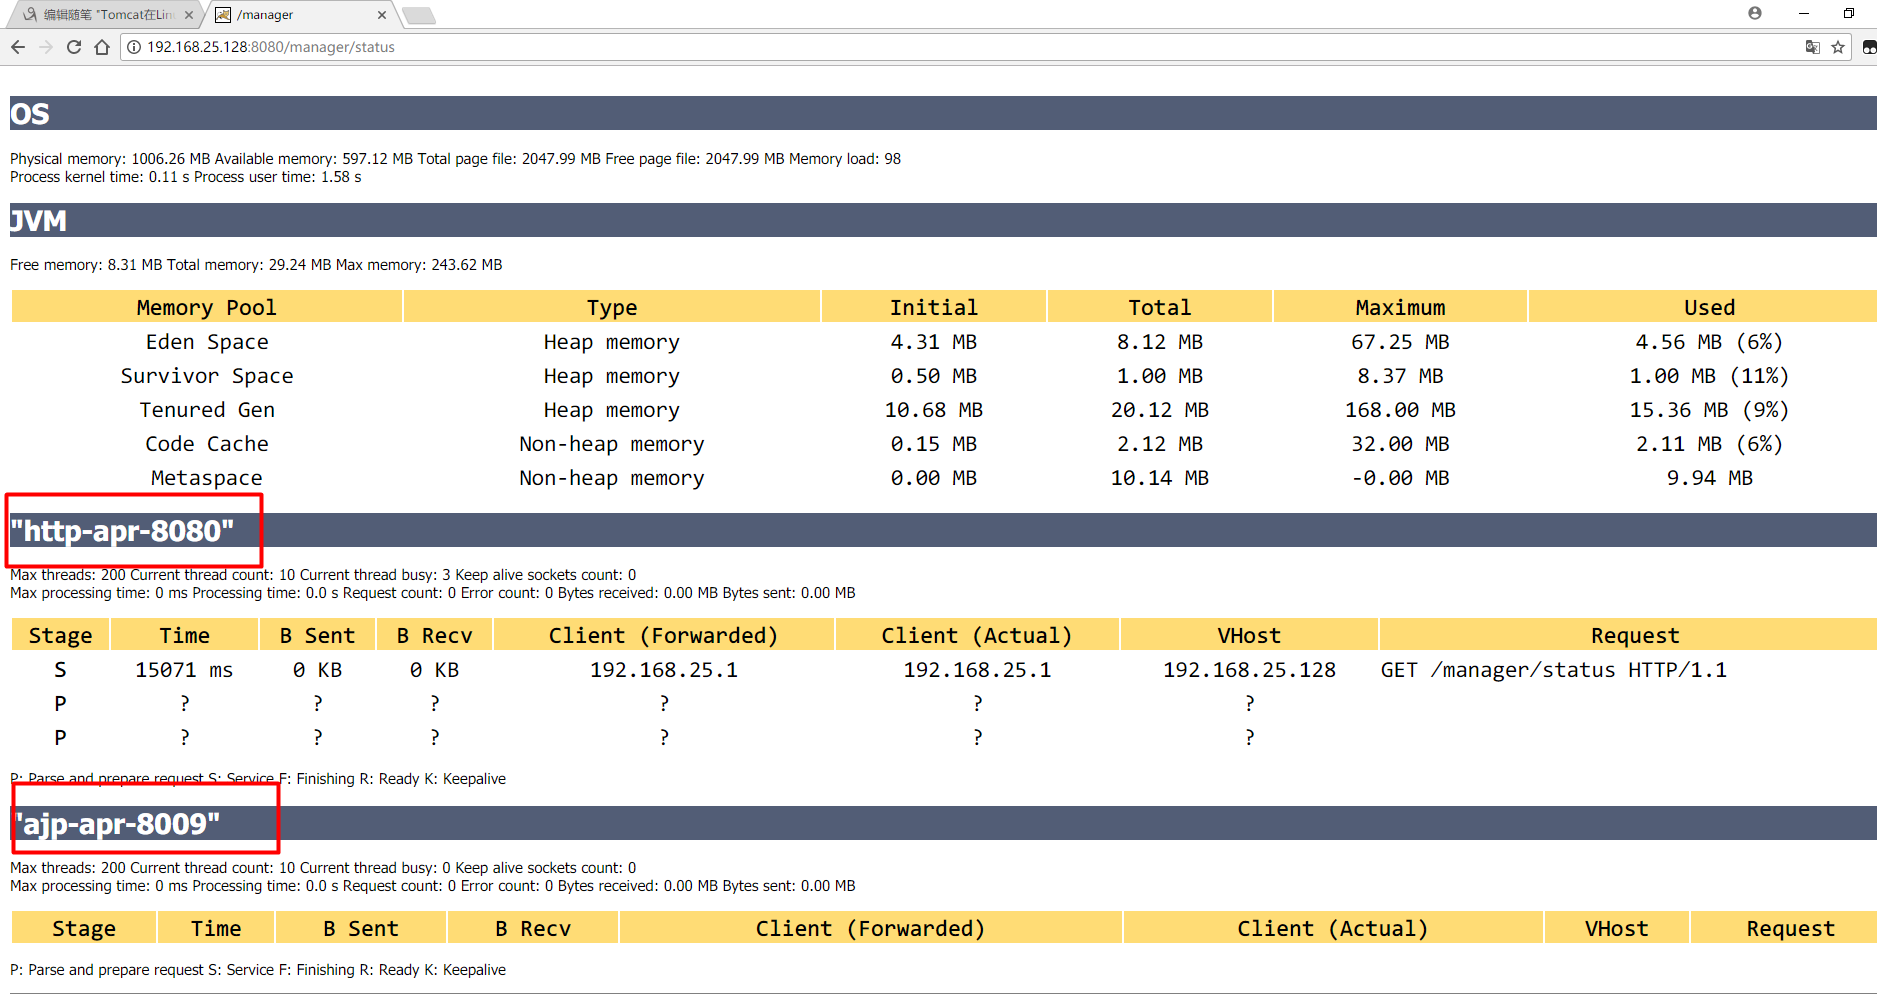Click the VHost header in ajp-apr-8009 table
Viewport: 1877px width, 994px height.
[1616, 928]
